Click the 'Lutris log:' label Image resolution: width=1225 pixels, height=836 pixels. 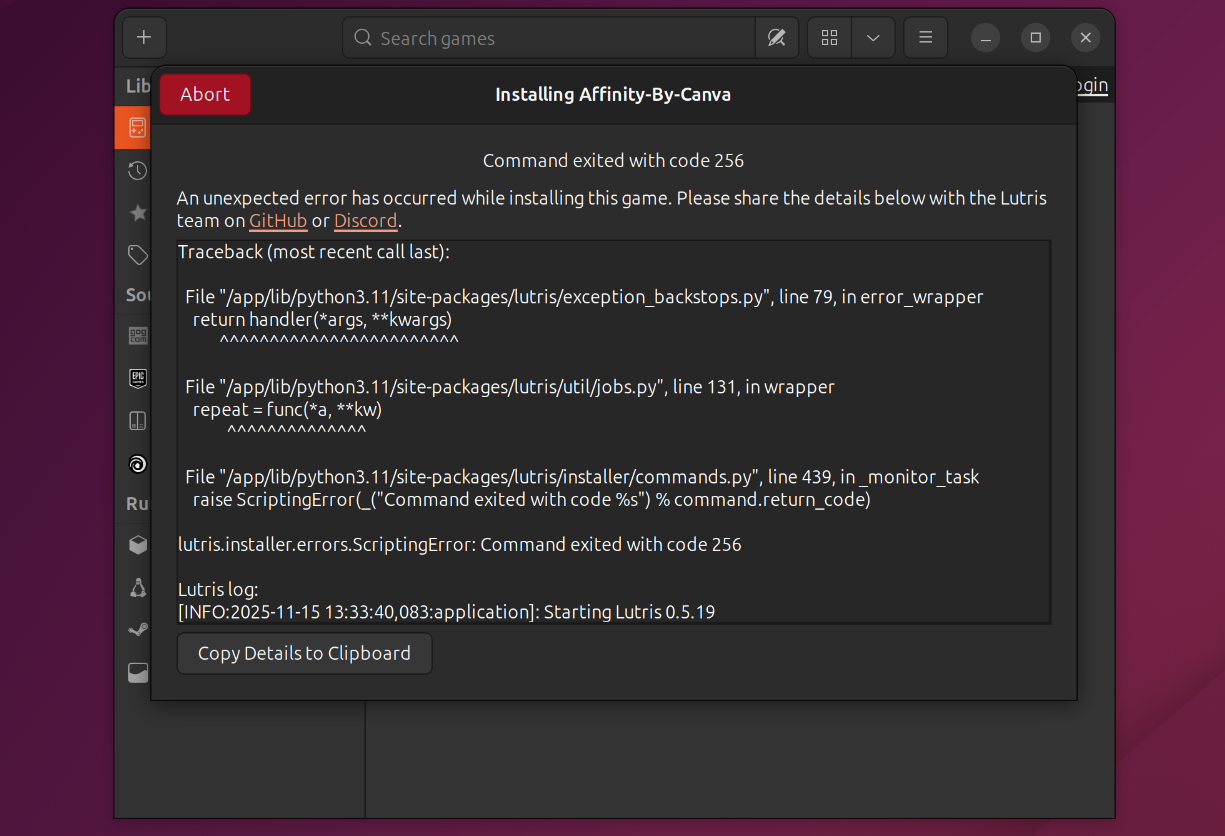point(218,590)
